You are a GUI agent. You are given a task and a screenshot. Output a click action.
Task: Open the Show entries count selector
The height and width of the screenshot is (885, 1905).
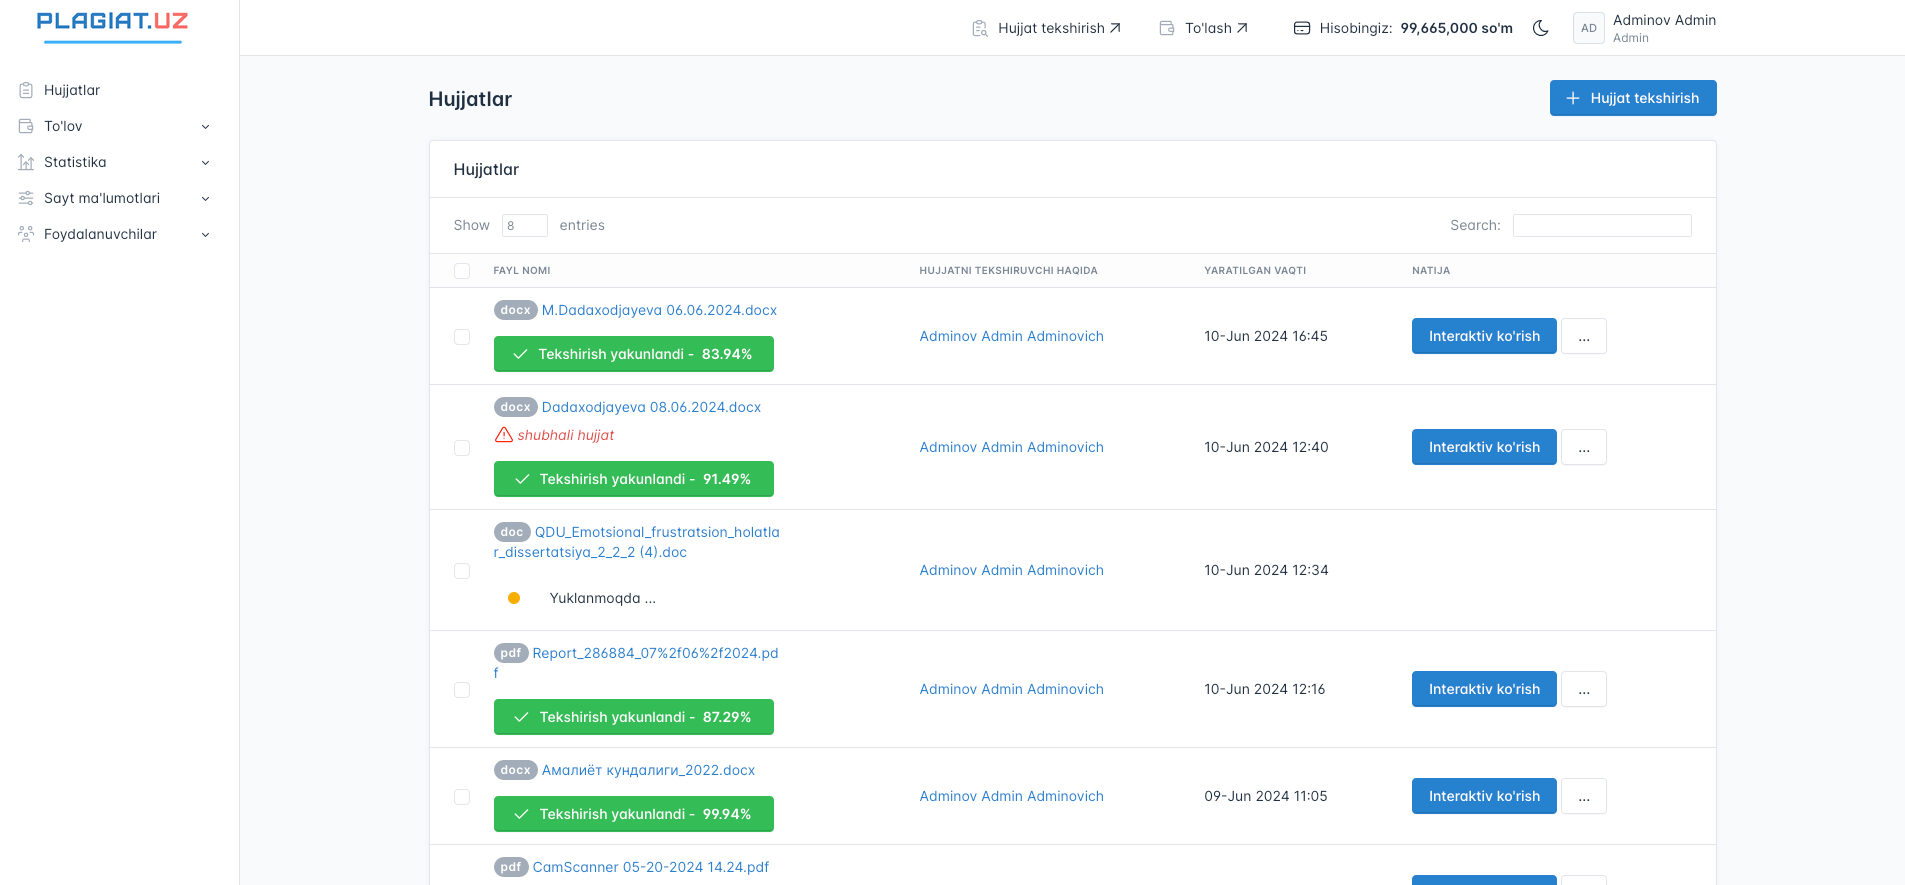pyautogui.click(x=525, y=225)
